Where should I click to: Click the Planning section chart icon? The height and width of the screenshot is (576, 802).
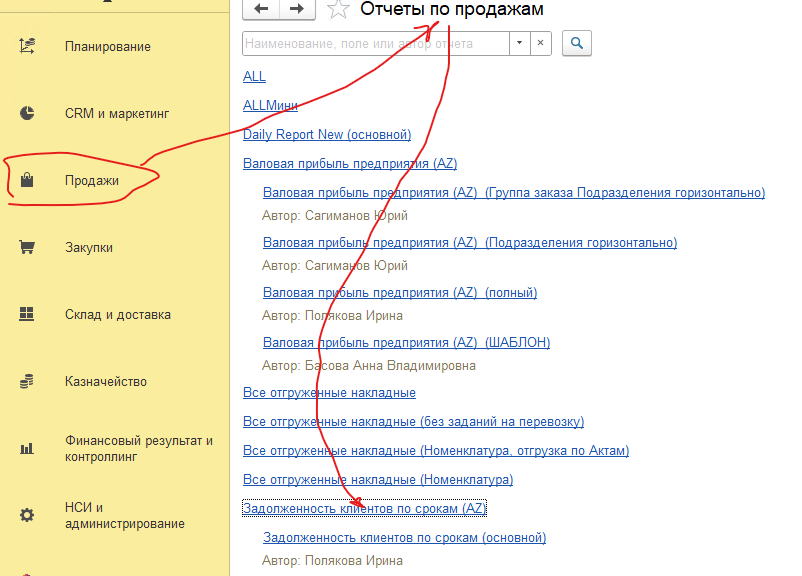(27, 45)
